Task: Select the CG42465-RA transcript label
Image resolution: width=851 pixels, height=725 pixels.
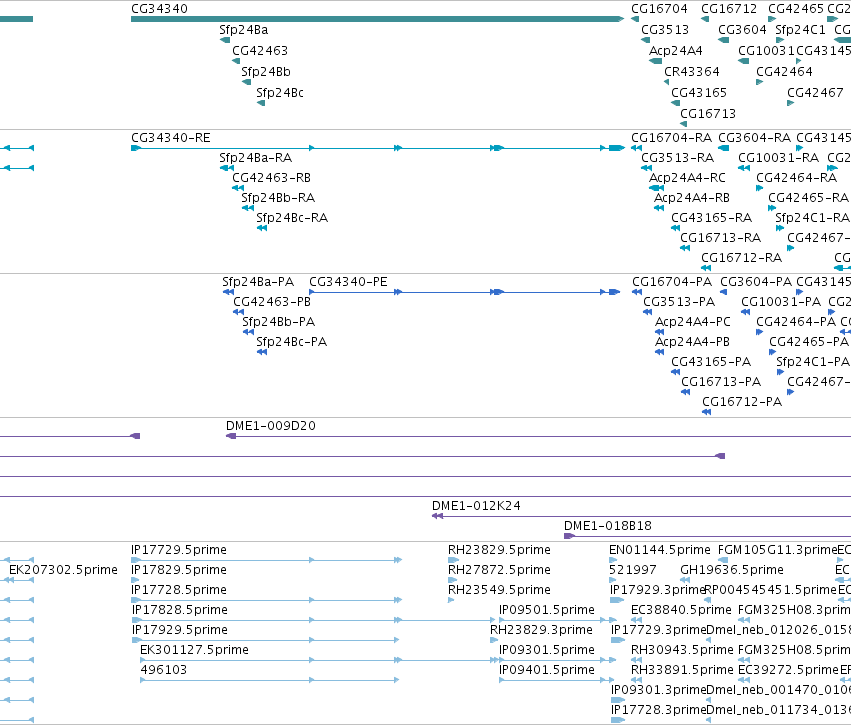Action: tap(808, 199)
